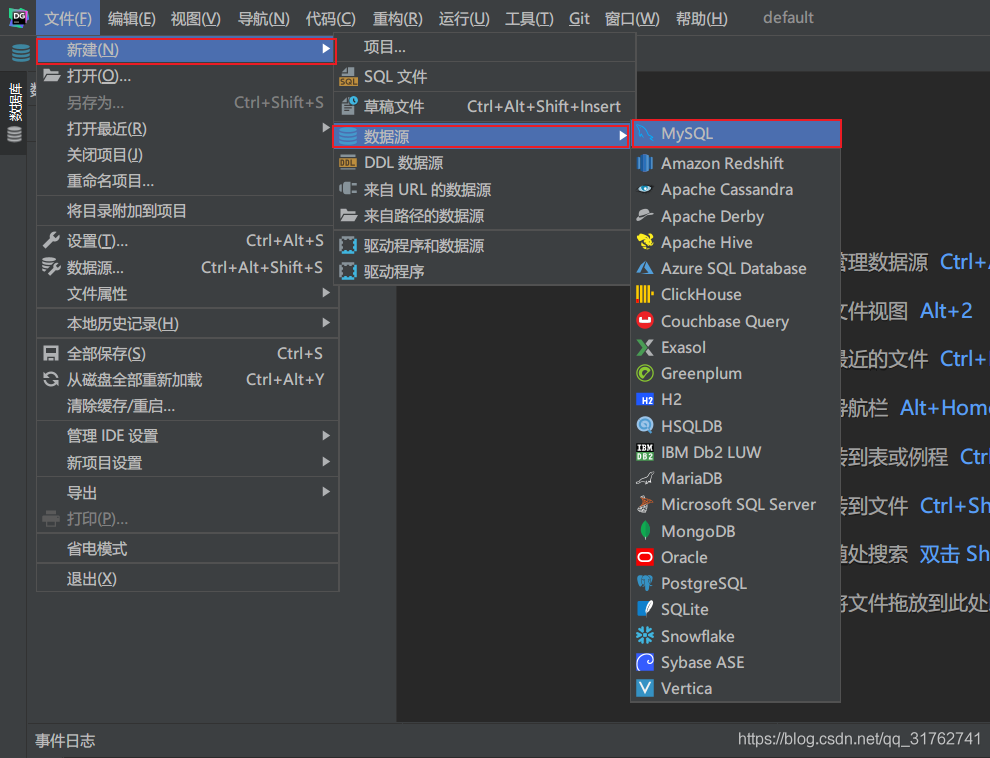Open the 工具(T) menu

(x=529, y=18)
